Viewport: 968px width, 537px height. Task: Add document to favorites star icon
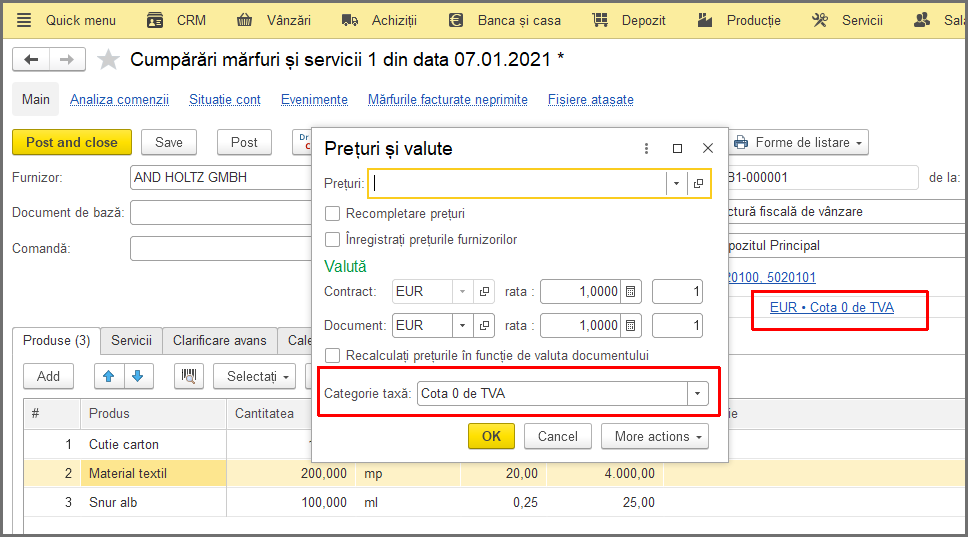pos(108,60)
